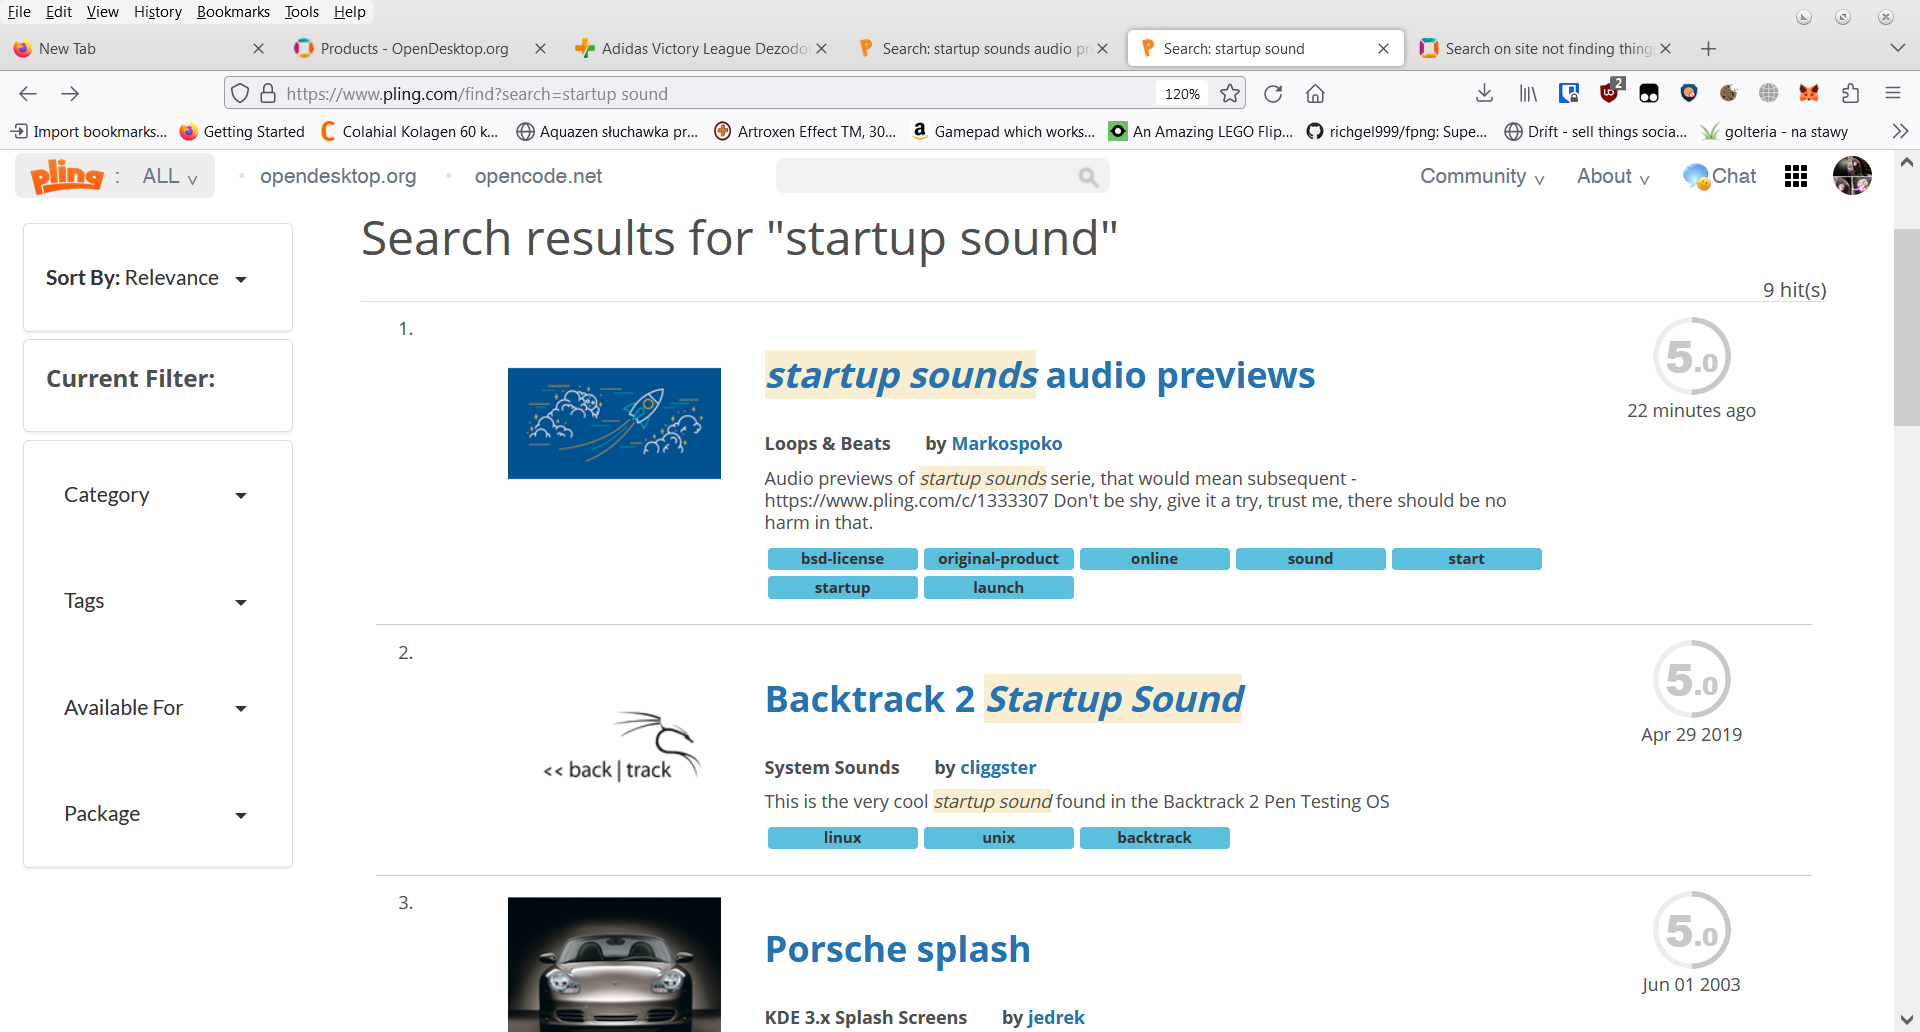Go forward with the arrow button
The width and height of the screenshot is (1920, 1032).
click(x=70, y=93)
